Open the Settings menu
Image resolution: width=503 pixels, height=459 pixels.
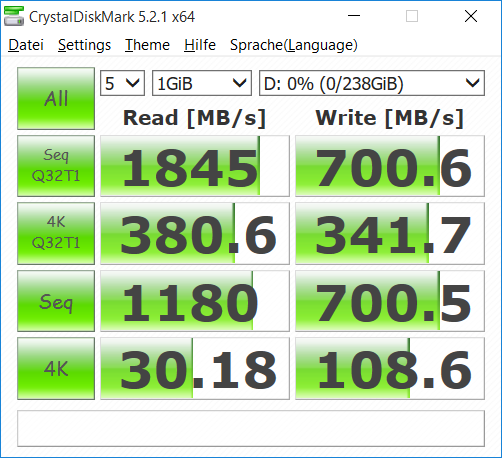point(84,45)
